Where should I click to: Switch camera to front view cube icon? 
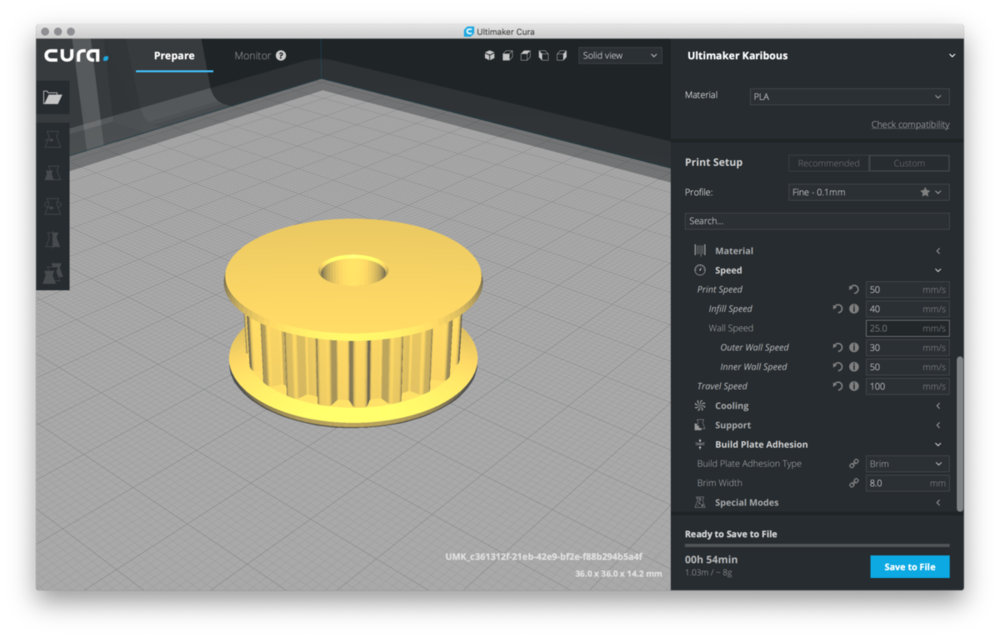click(507, 56)
